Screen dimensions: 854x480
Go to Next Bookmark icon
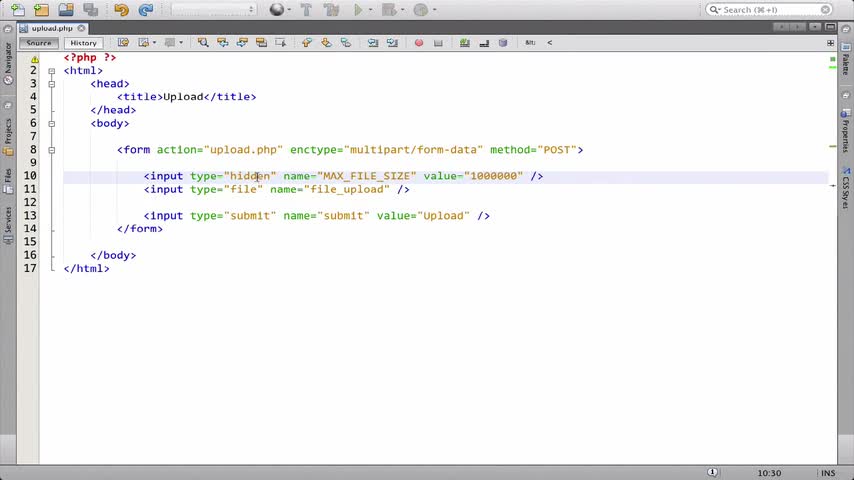pyautogui.click(x=326, y=42)
